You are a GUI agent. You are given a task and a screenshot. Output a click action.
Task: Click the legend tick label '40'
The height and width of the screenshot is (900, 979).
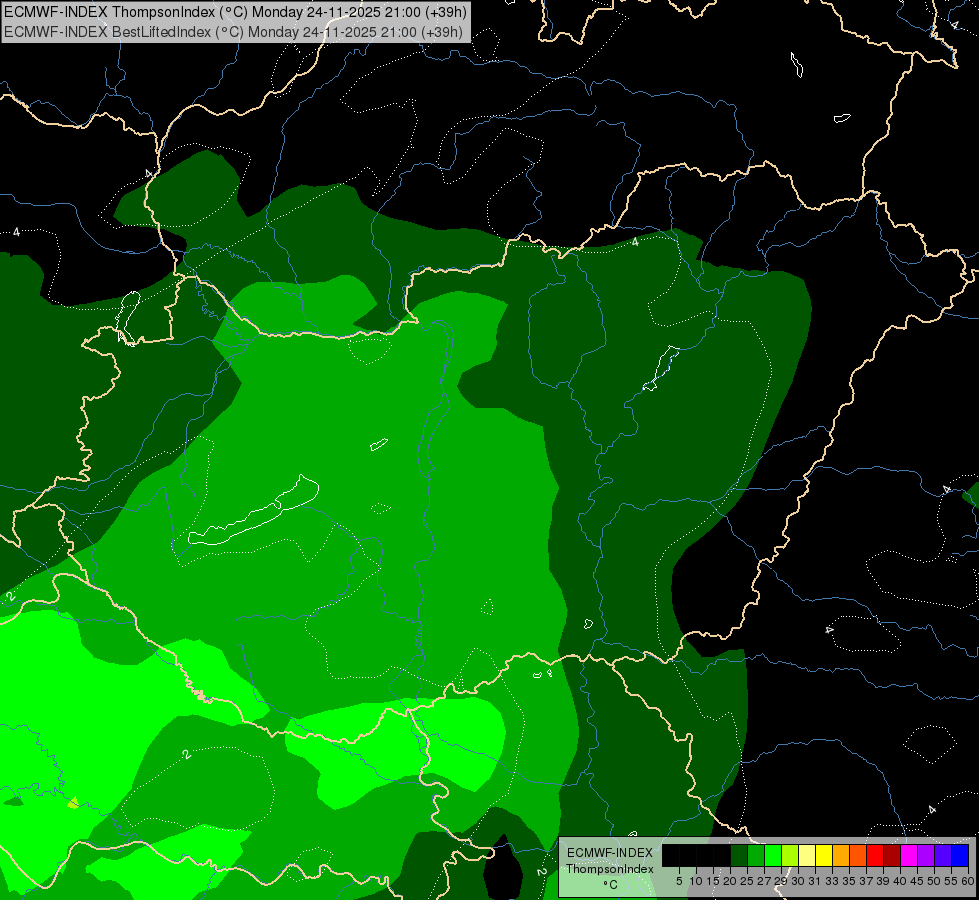(x=900, y=881)
